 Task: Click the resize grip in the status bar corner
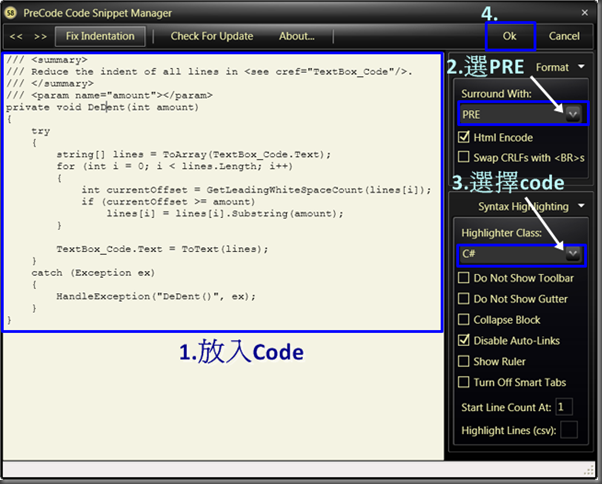click(589, 471)
